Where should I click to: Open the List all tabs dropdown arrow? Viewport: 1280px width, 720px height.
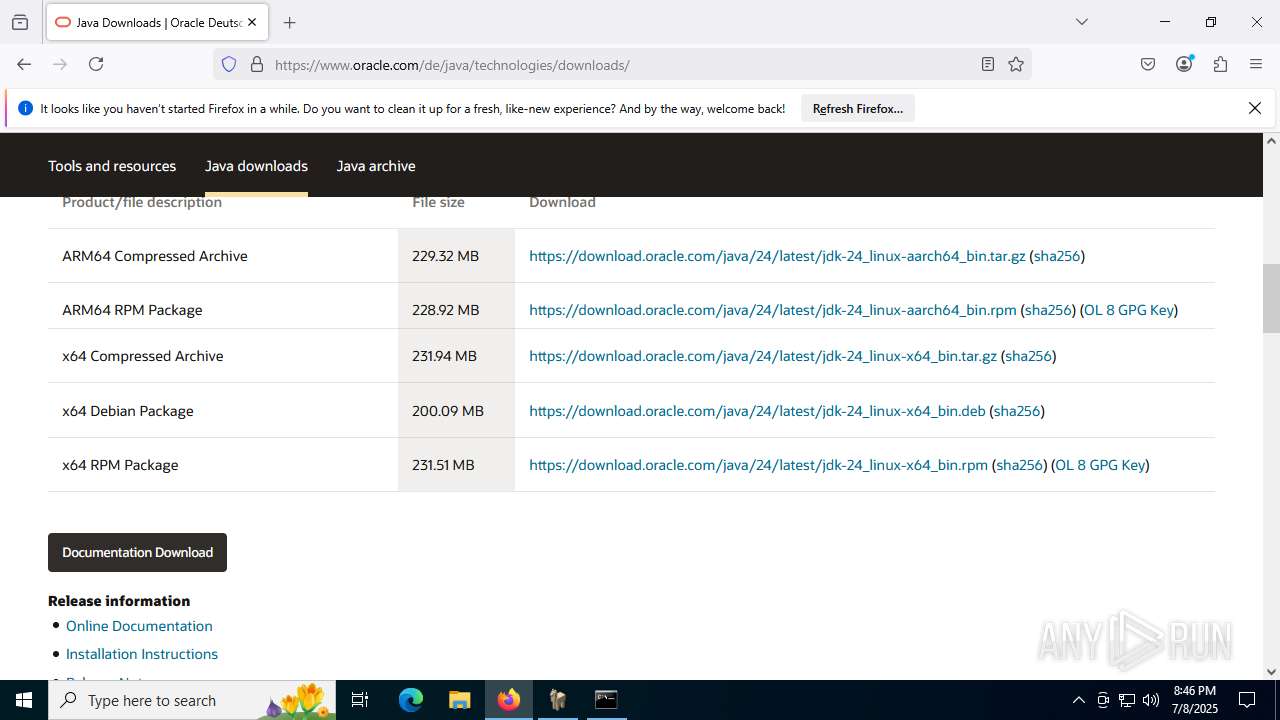1082,22
